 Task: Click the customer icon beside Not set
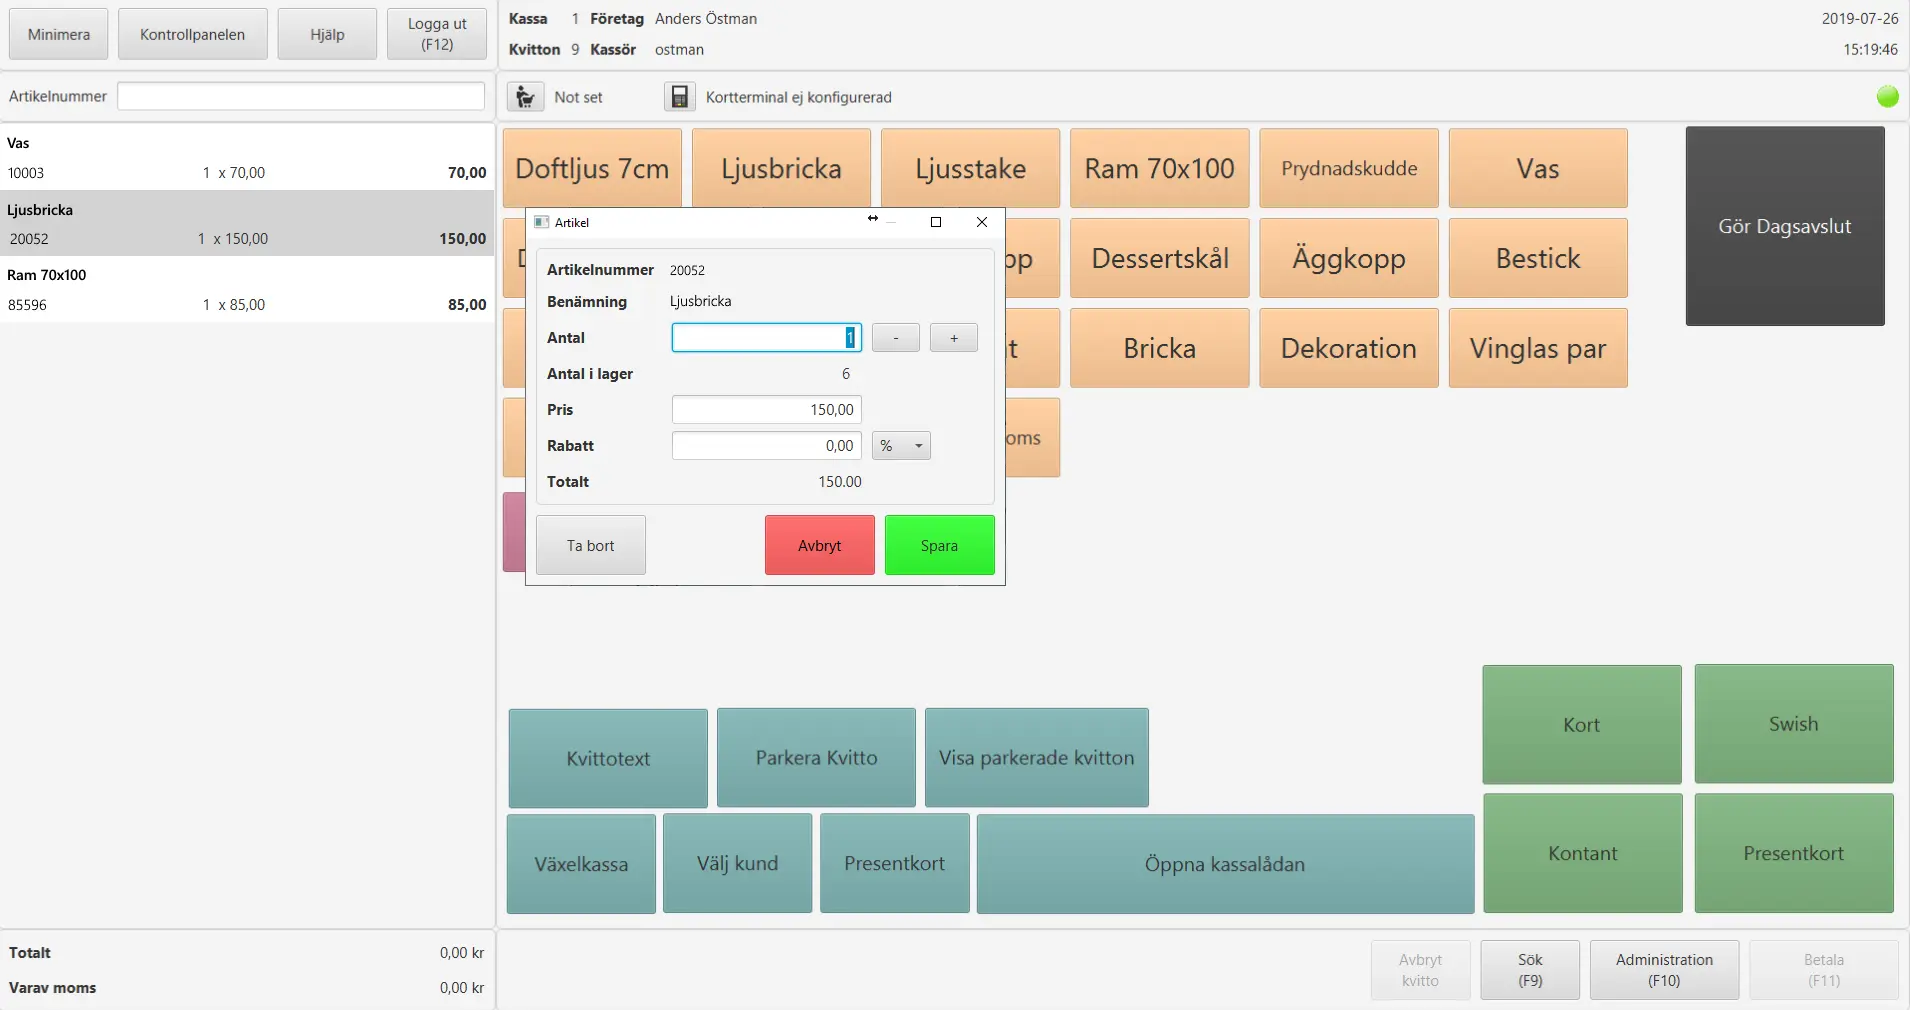tap(525, 97)
